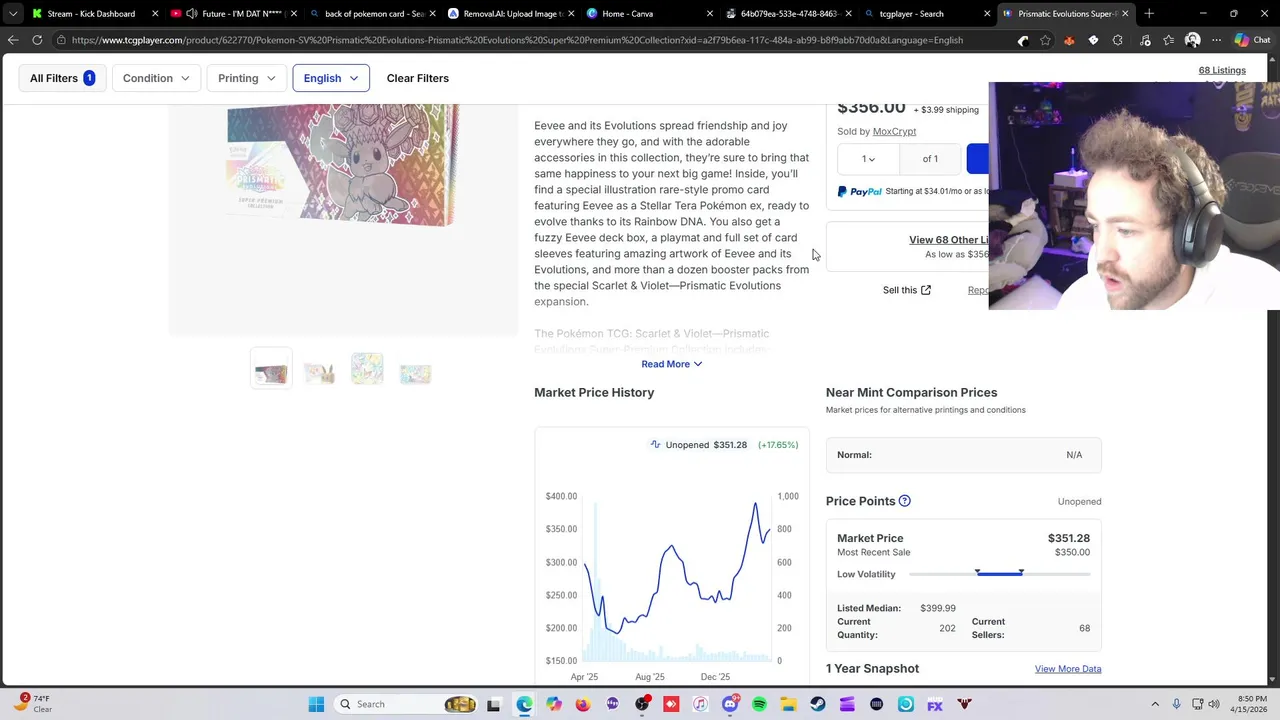This screenshot has width=1280, height=720.
Task: Open the PayPal logo link
Action: 860,191
